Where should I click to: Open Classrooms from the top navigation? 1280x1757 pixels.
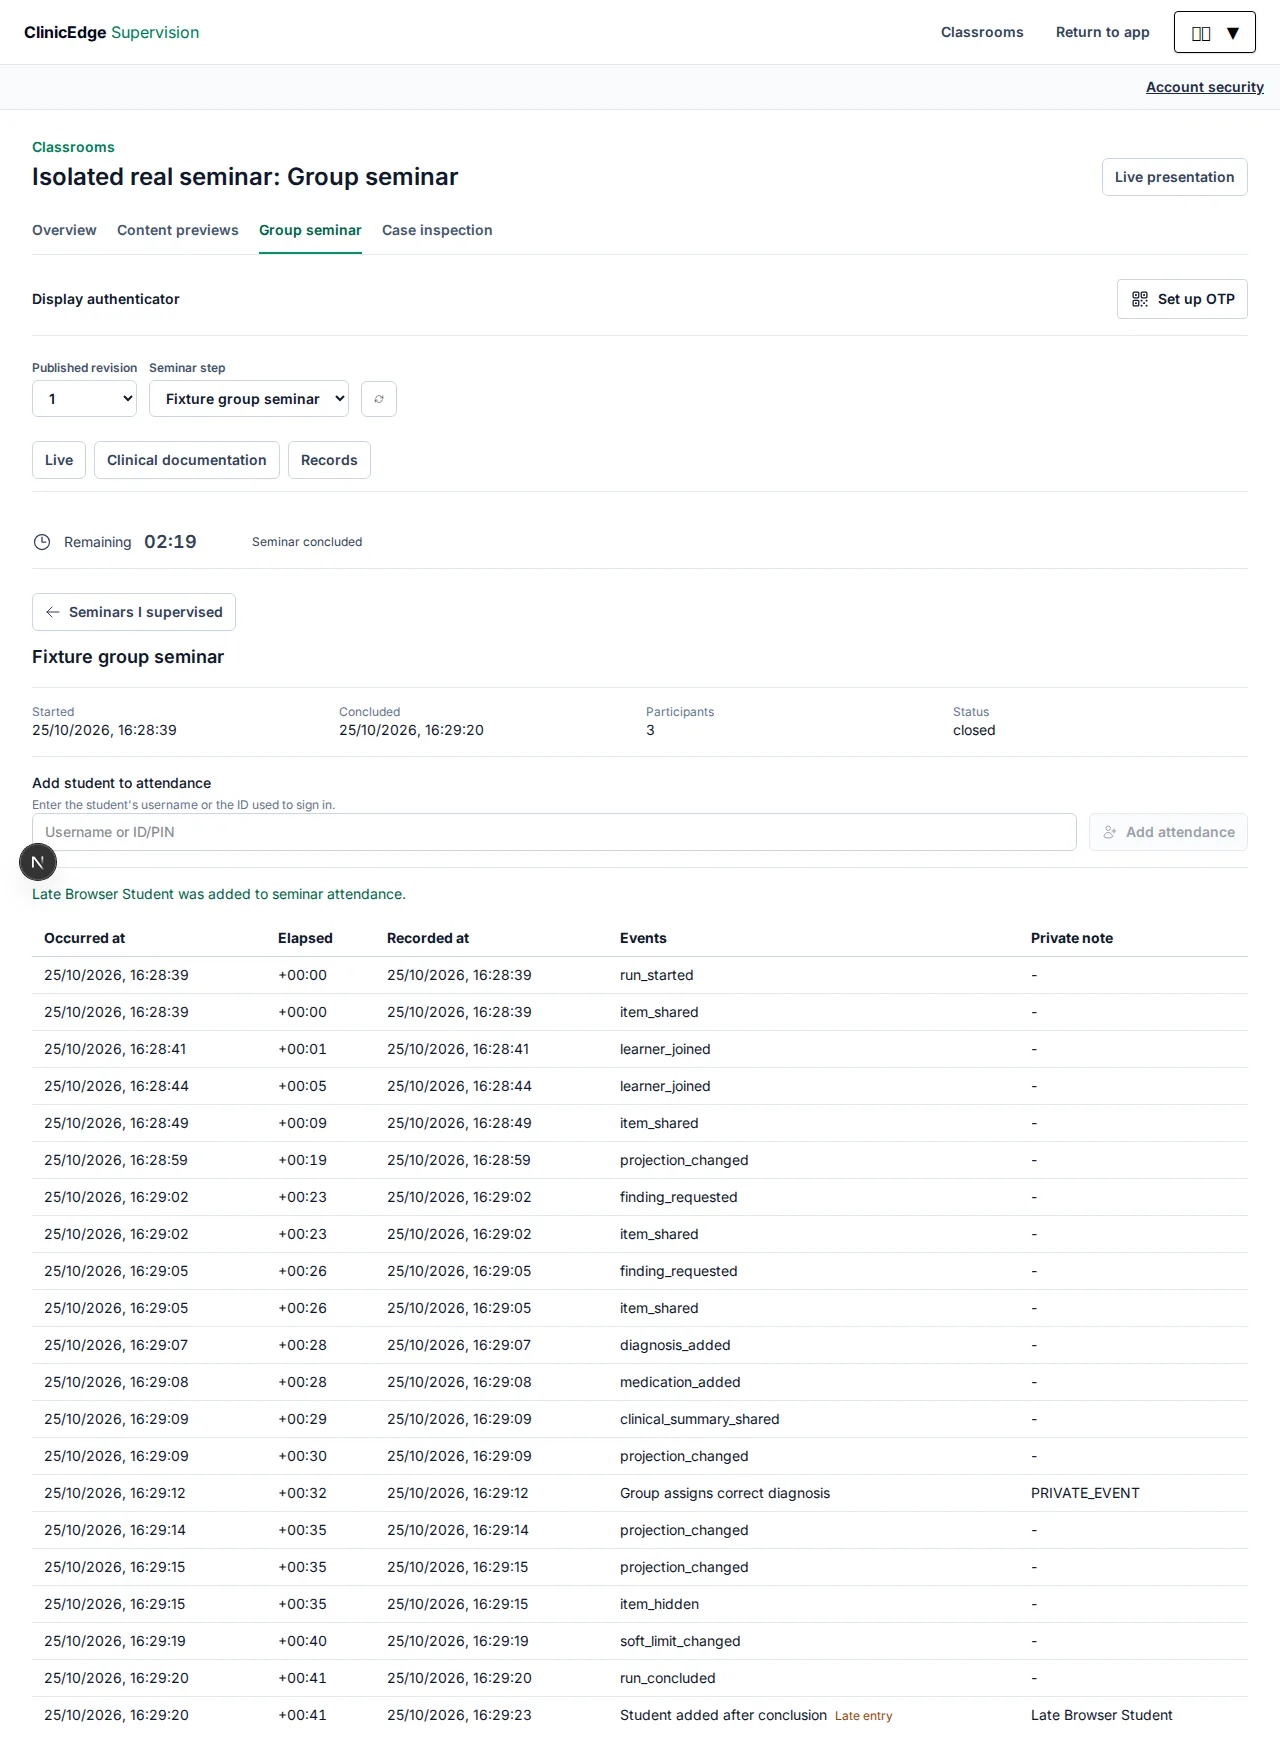pyautogui.click(x=982, y=32)
